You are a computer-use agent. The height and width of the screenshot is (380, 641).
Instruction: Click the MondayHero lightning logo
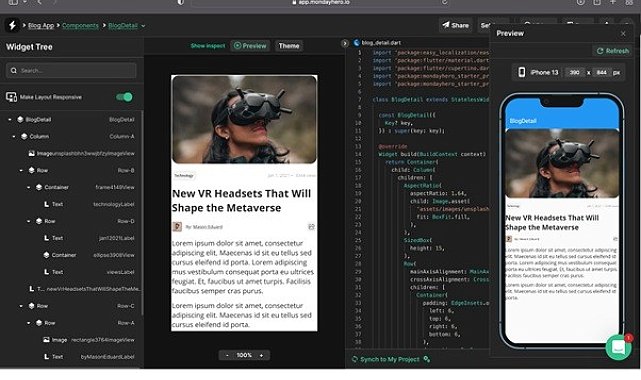click(12, 25)
